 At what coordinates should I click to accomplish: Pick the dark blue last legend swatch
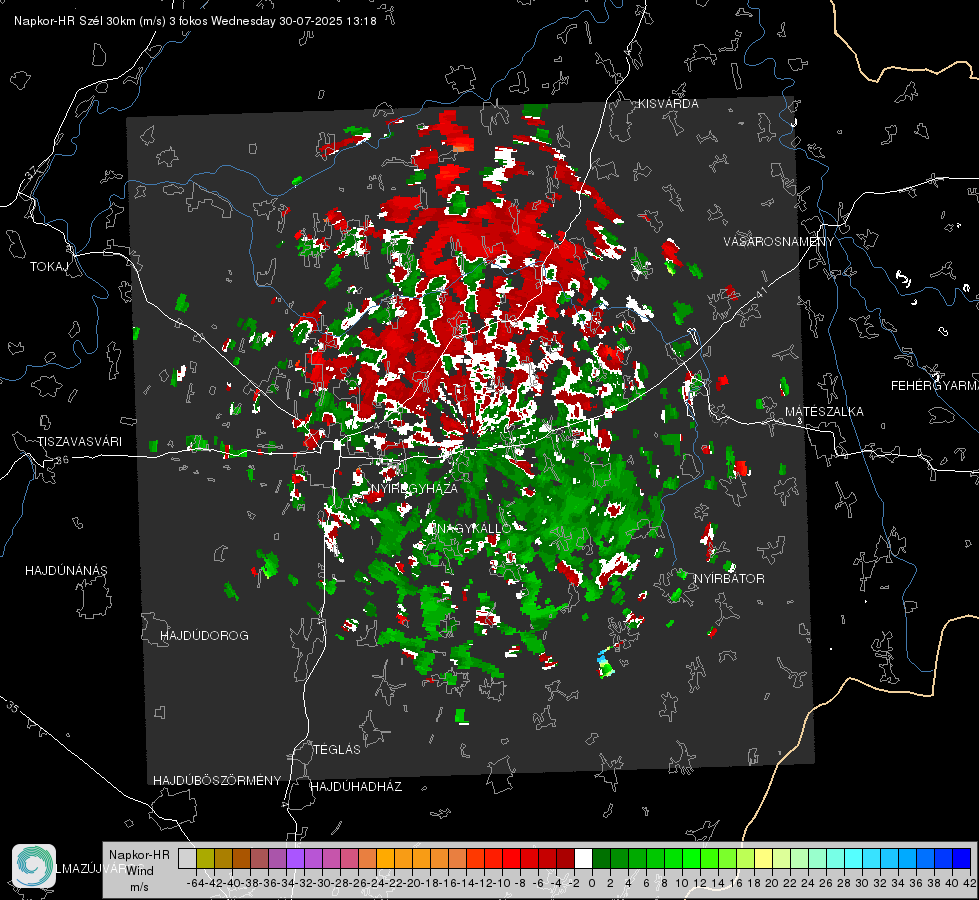962,858
